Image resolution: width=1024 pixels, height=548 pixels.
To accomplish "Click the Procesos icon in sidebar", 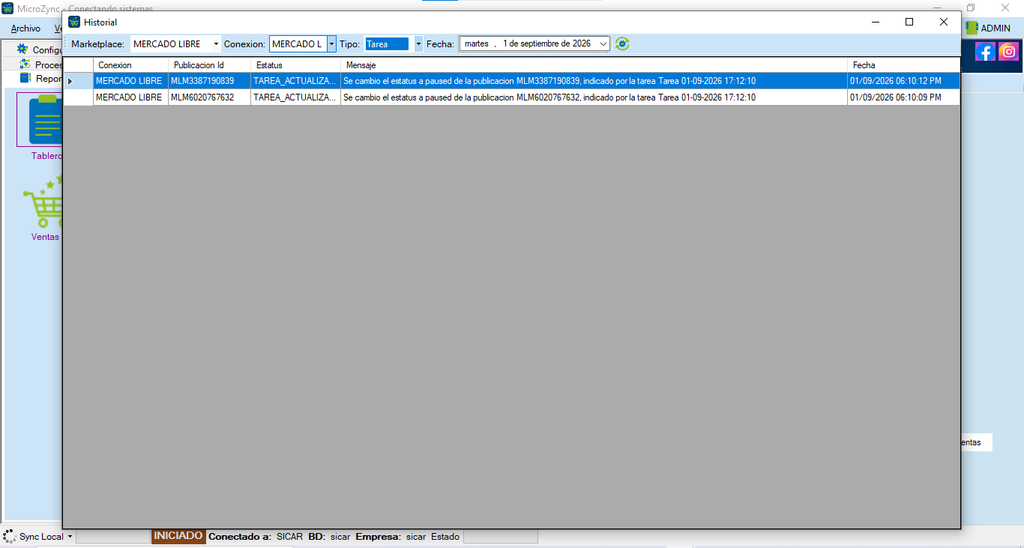I will tap(25, 64).
